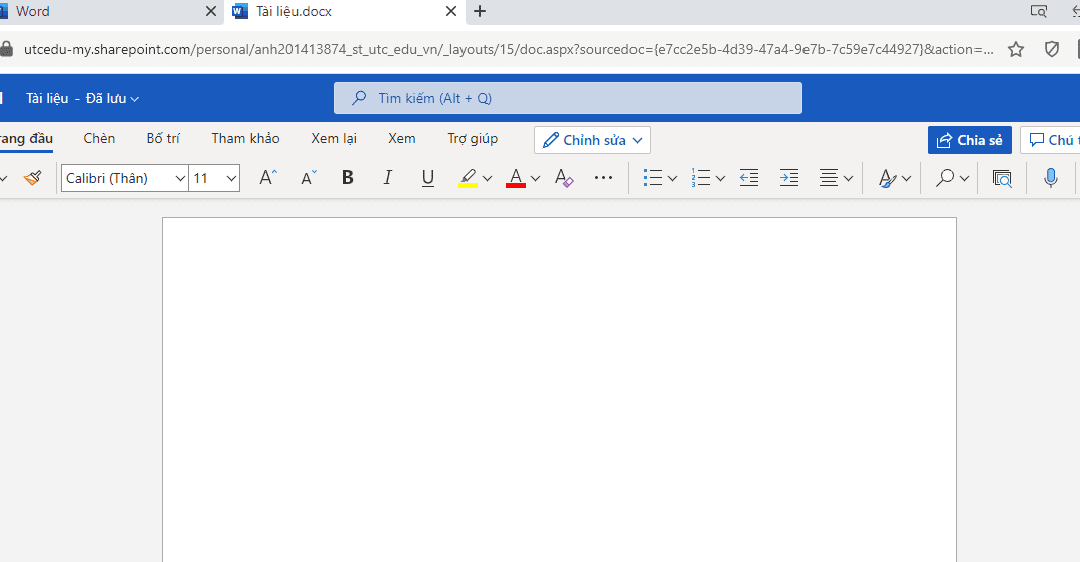Viewport: 1080px width, 562px height.
Task: Expand Find options dropdown arrow
Action: click(x=964, y=179)
